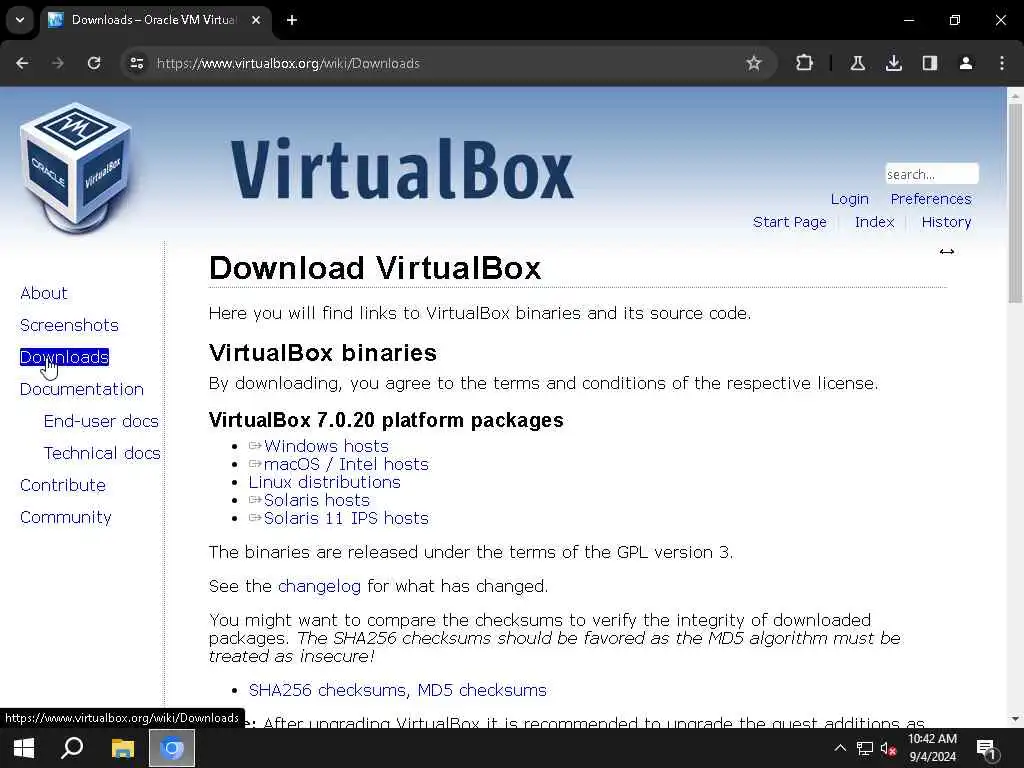Open the Extensions puzzle icon
This screenshot has width=1024, height=768.
tap(805, 63)
